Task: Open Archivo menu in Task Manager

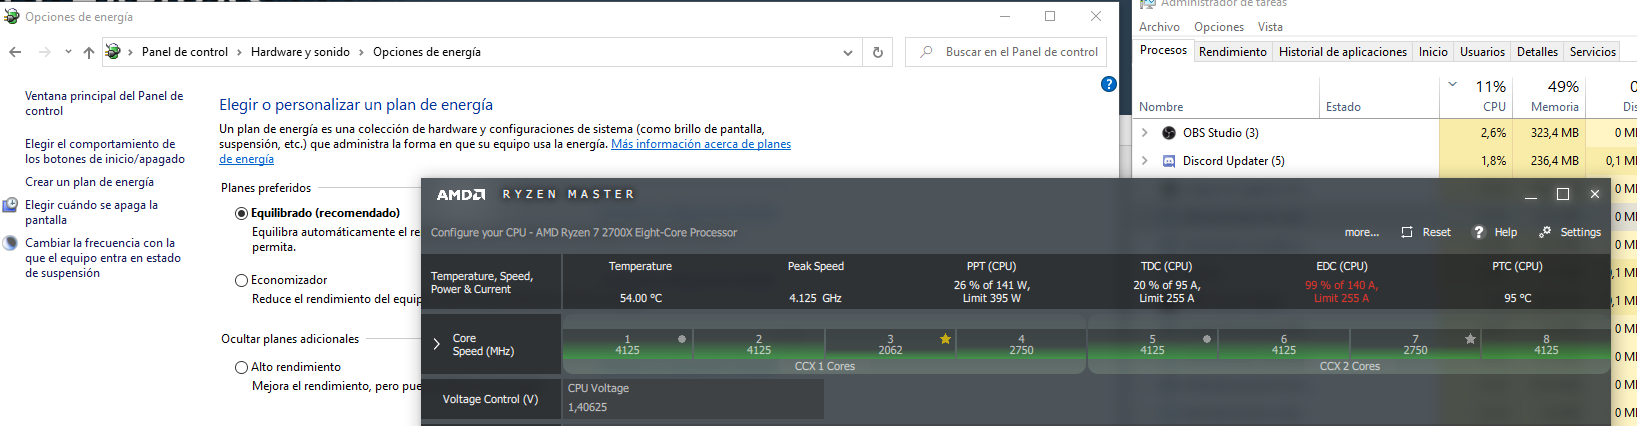Action: 1159,27
